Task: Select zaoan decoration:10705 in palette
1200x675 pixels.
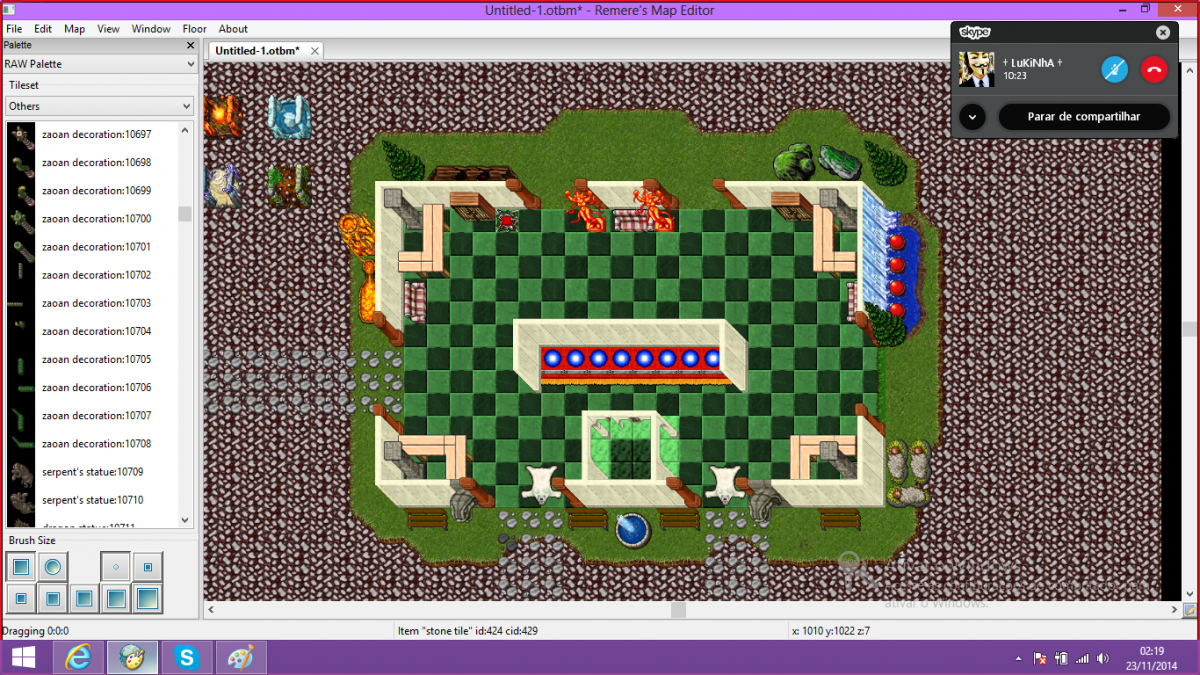Action: click(x=98, y=359)
